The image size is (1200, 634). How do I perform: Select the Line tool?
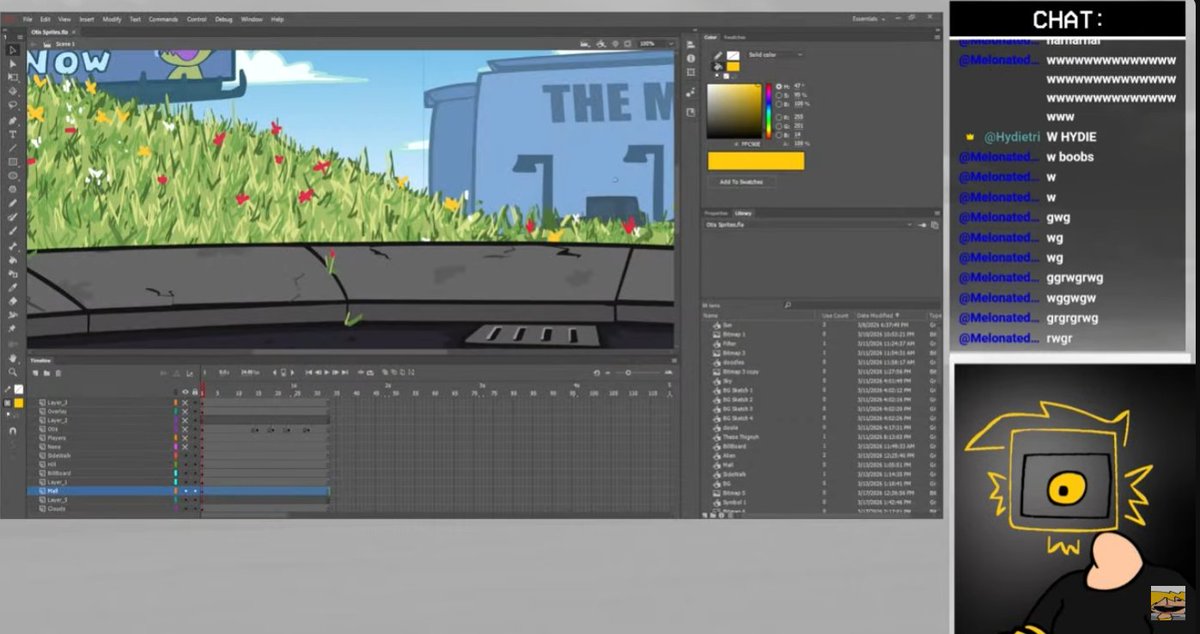pyautogui.click(x=13, y=148)
